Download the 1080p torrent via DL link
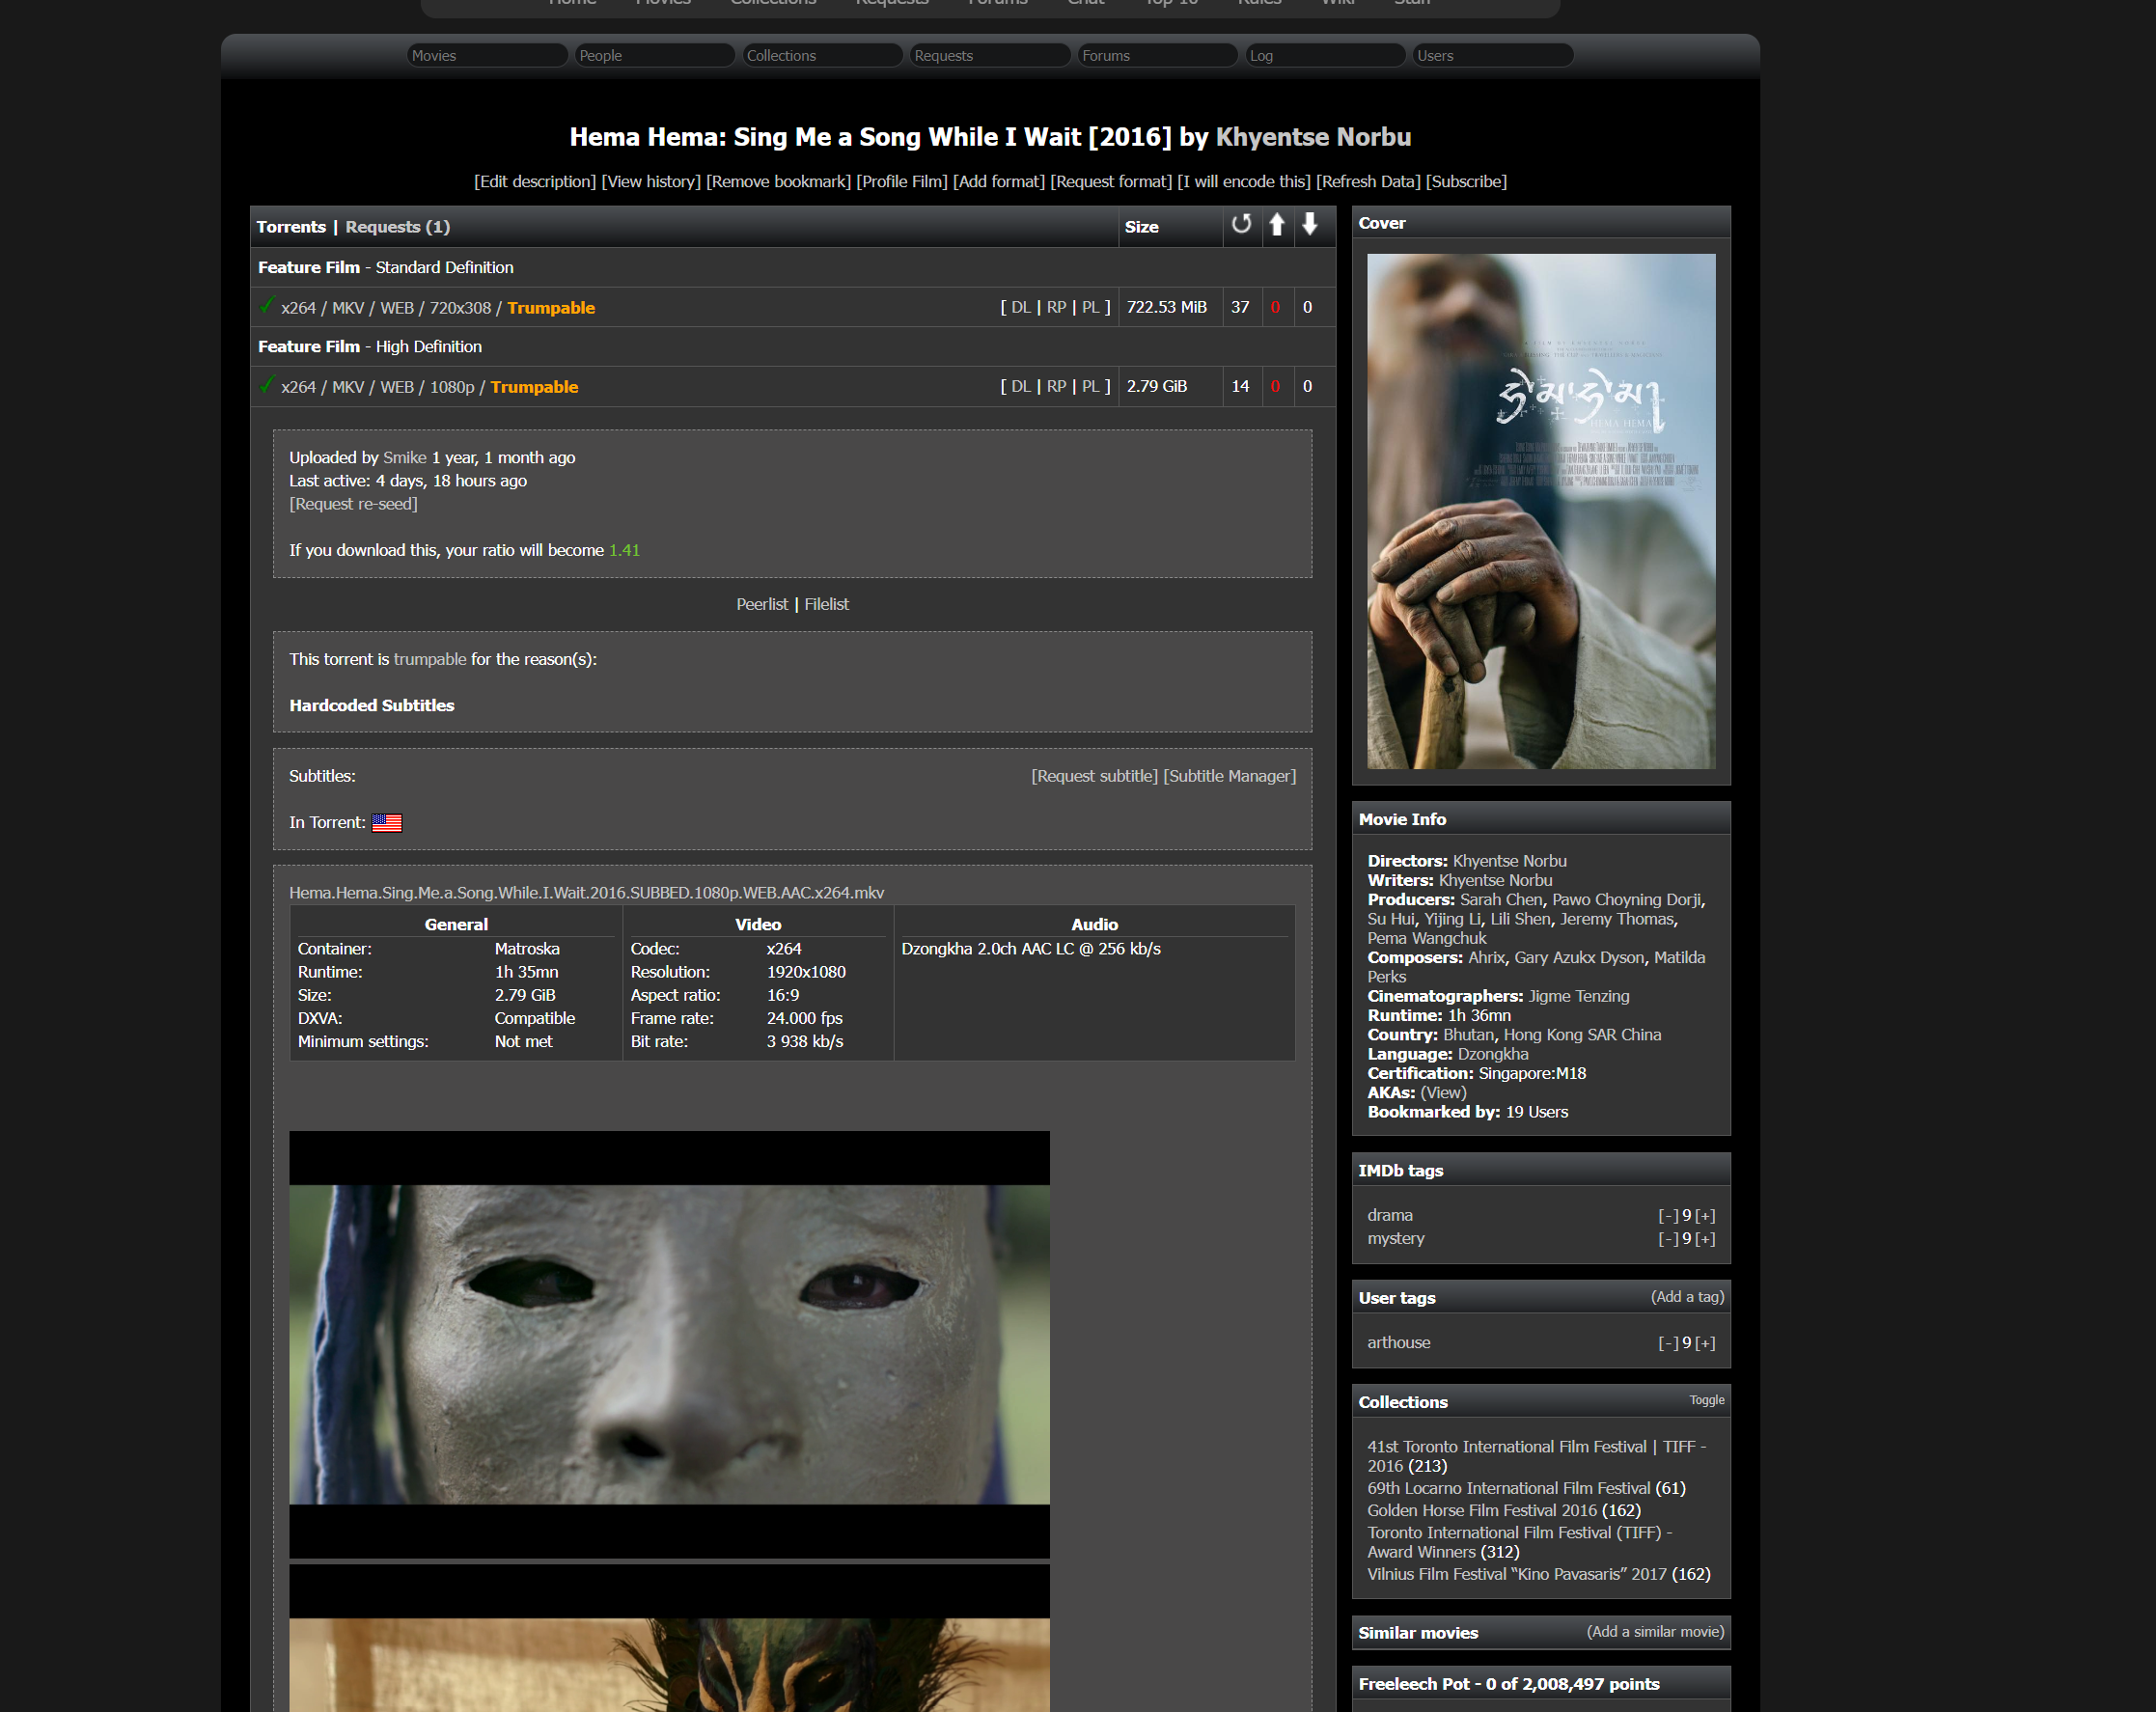 (x=1020, y=386)
